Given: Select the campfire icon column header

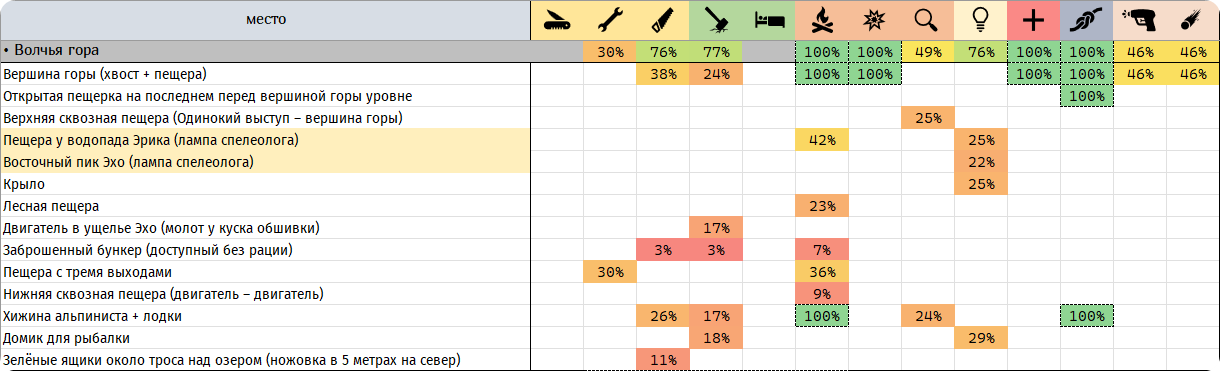Looking at the screenshot, I should tap(822, 20).
